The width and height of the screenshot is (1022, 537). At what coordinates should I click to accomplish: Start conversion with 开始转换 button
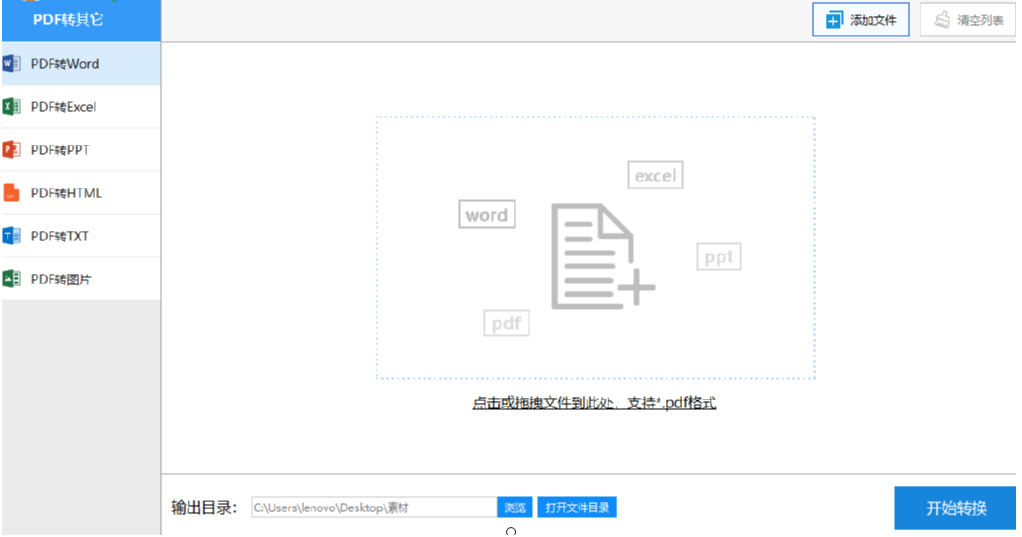(955, 508)
